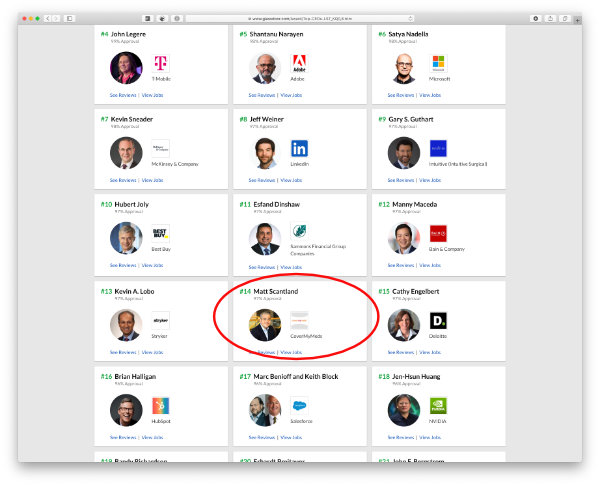
Task: Click the Safari share button
Action: coord(550,18)
